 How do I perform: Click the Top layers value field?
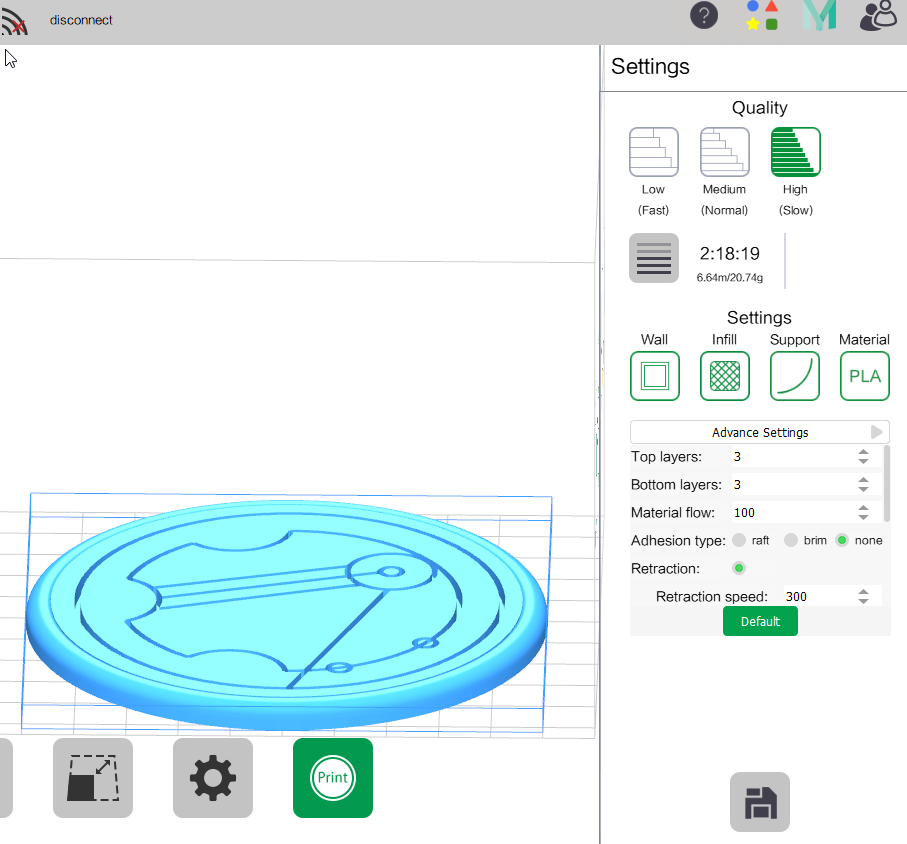coord(792,456)
